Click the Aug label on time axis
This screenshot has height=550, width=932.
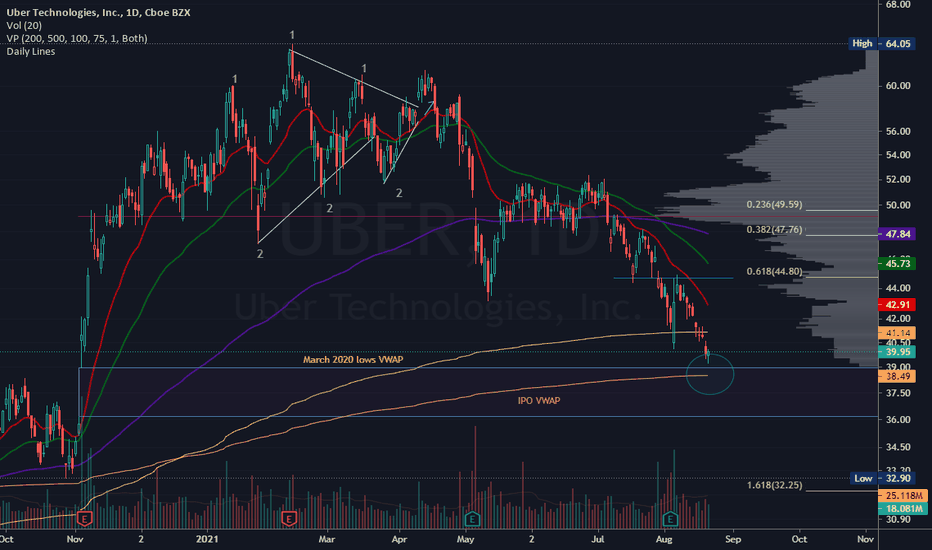[664, 539]
